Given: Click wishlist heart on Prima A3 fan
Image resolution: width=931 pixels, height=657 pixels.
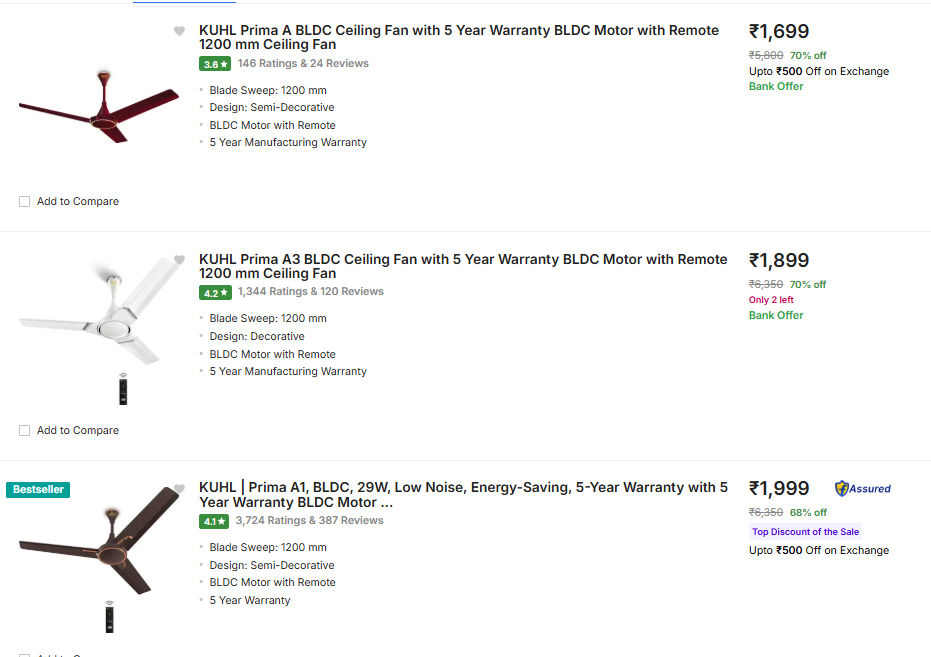Looking at the screenshot, I should pyautogui.click(x=179, y=260).
